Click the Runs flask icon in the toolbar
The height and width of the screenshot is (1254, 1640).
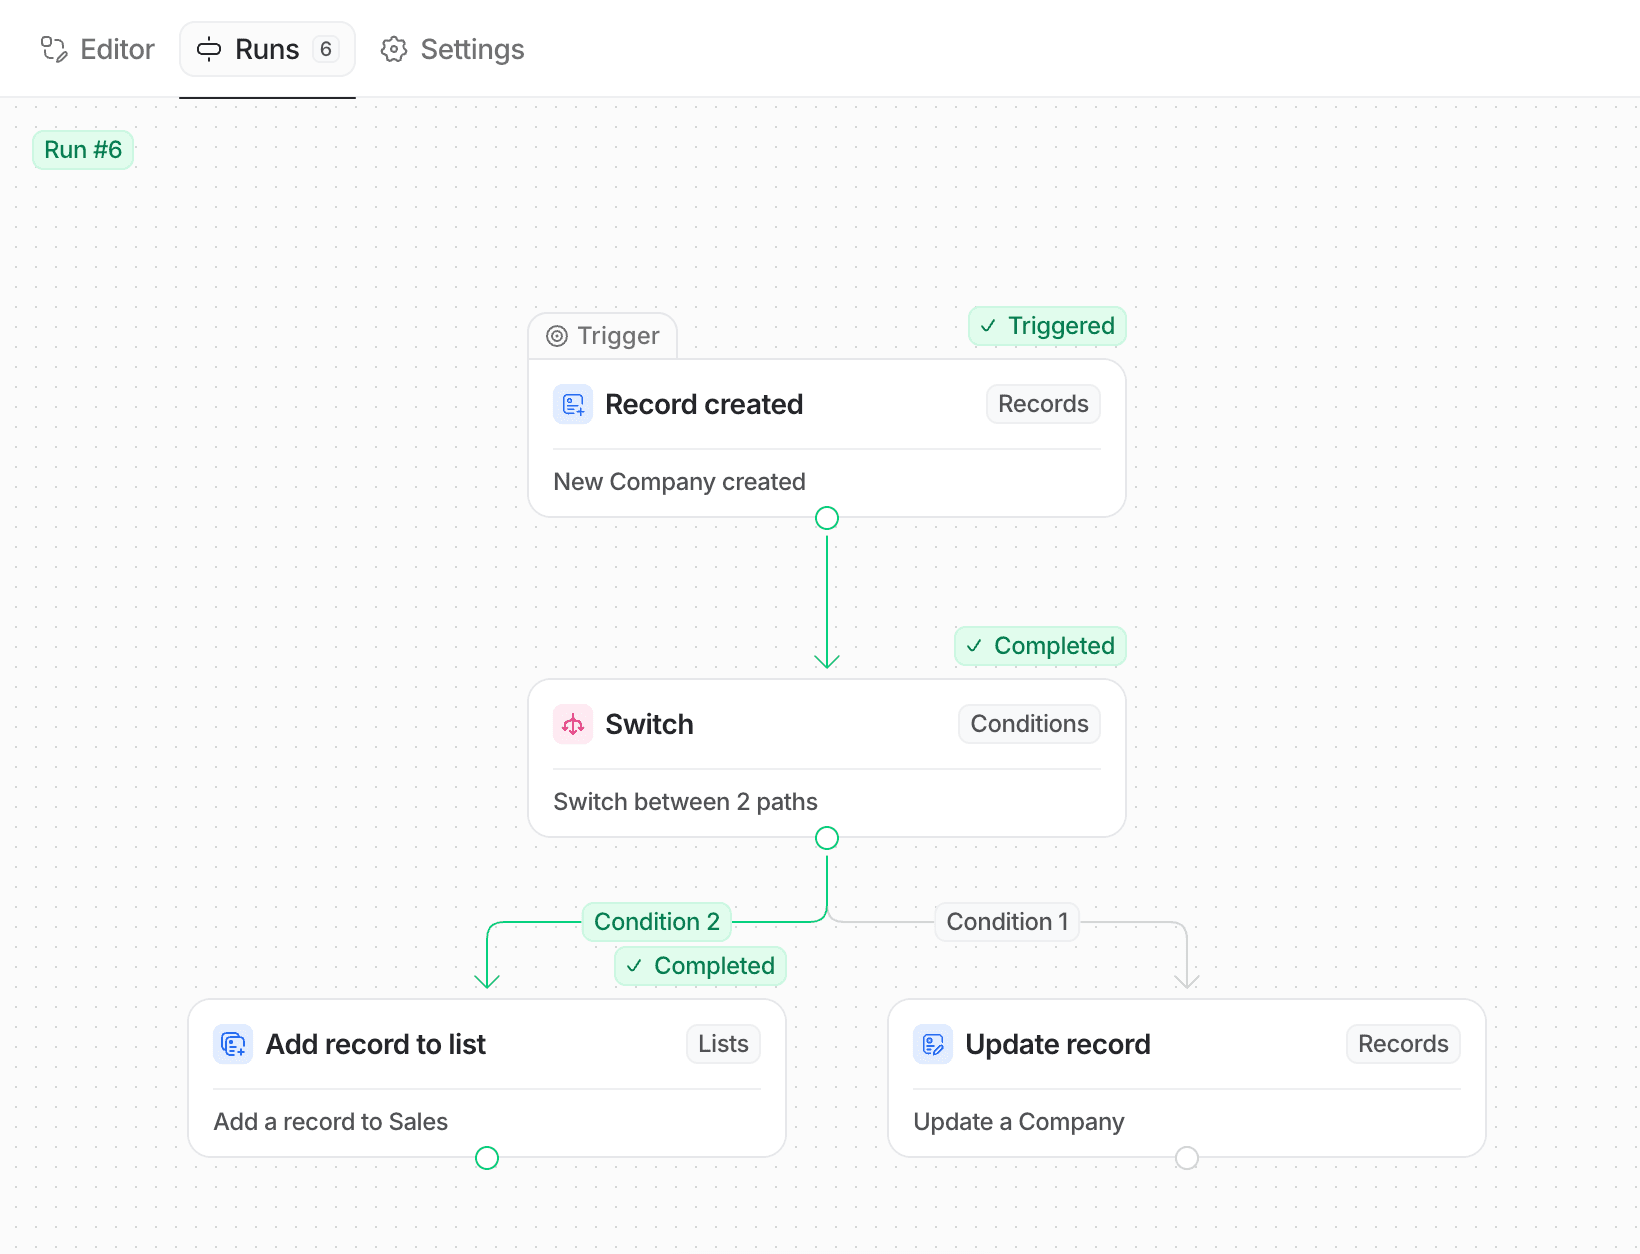click(x=209, y=49)
